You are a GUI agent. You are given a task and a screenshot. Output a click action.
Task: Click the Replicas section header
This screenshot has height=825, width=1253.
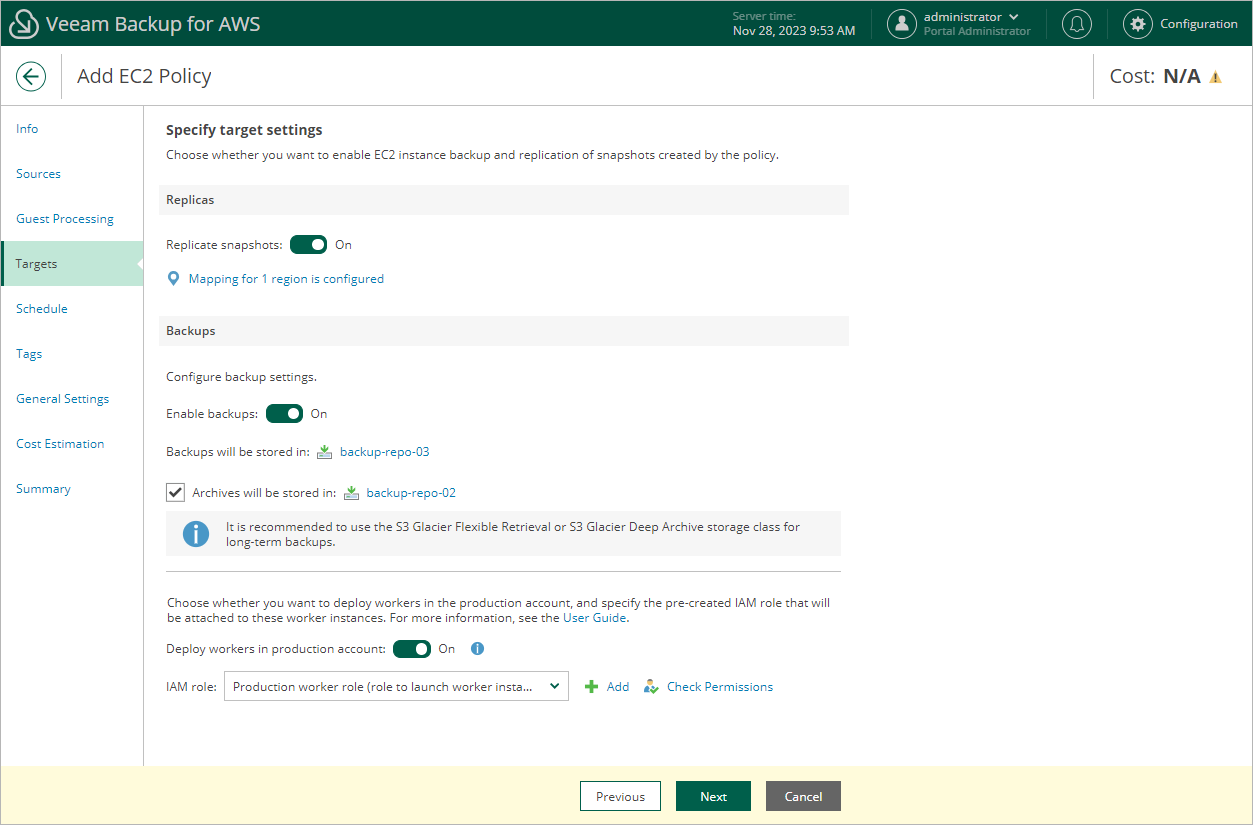coord(504,200)
